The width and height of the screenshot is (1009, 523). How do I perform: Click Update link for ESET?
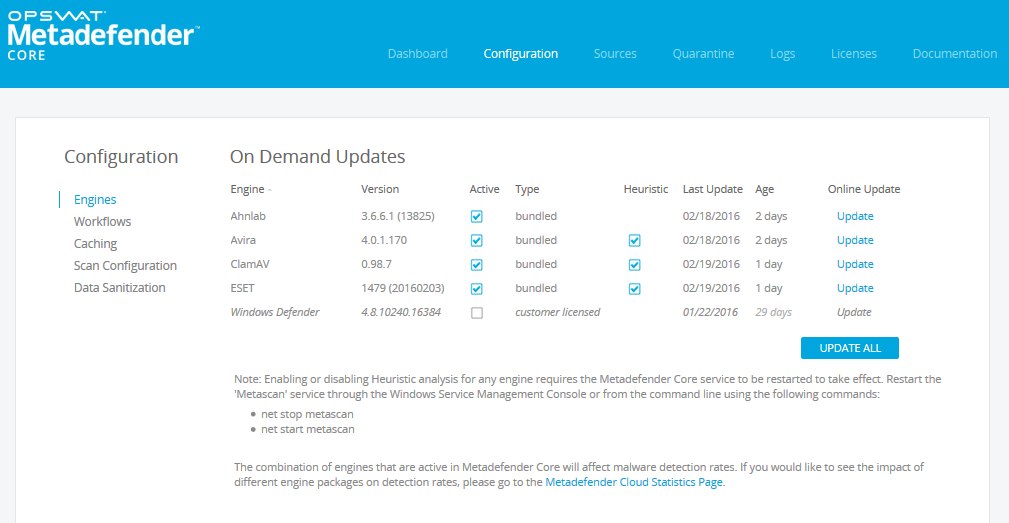tap(855, 288)
